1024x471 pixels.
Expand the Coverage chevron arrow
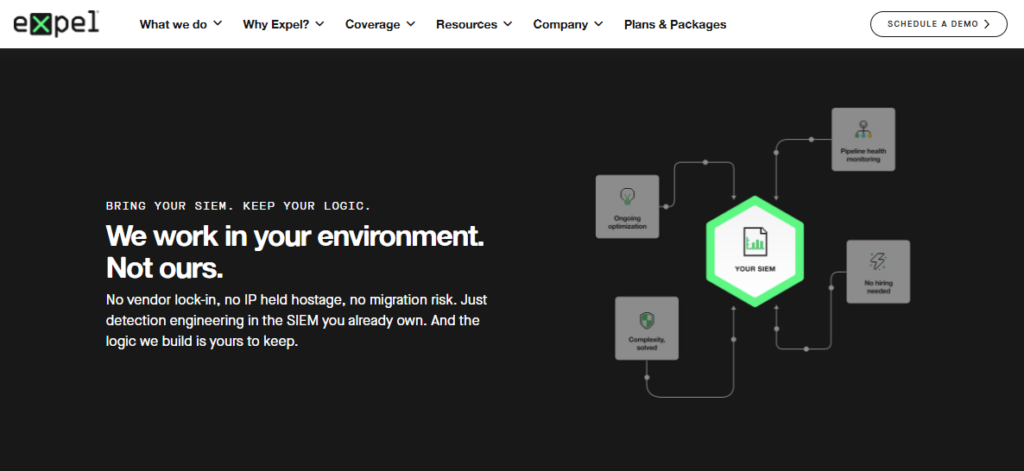point(411,24)
